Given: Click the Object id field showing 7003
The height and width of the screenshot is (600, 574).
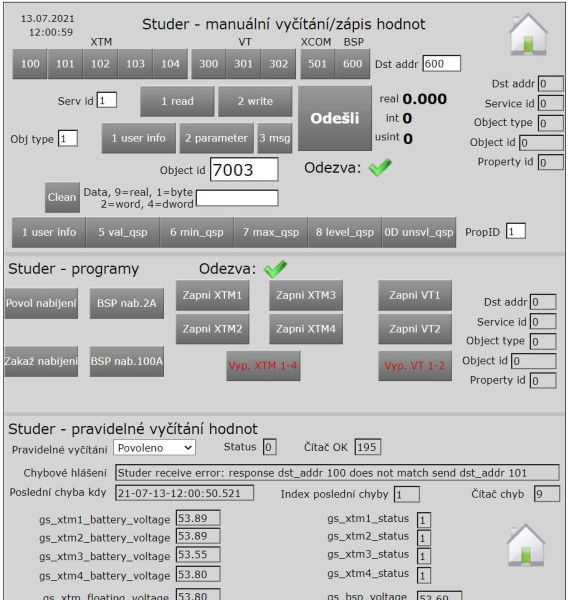Looking at the screenshot, I should click(x=244, y=170).
